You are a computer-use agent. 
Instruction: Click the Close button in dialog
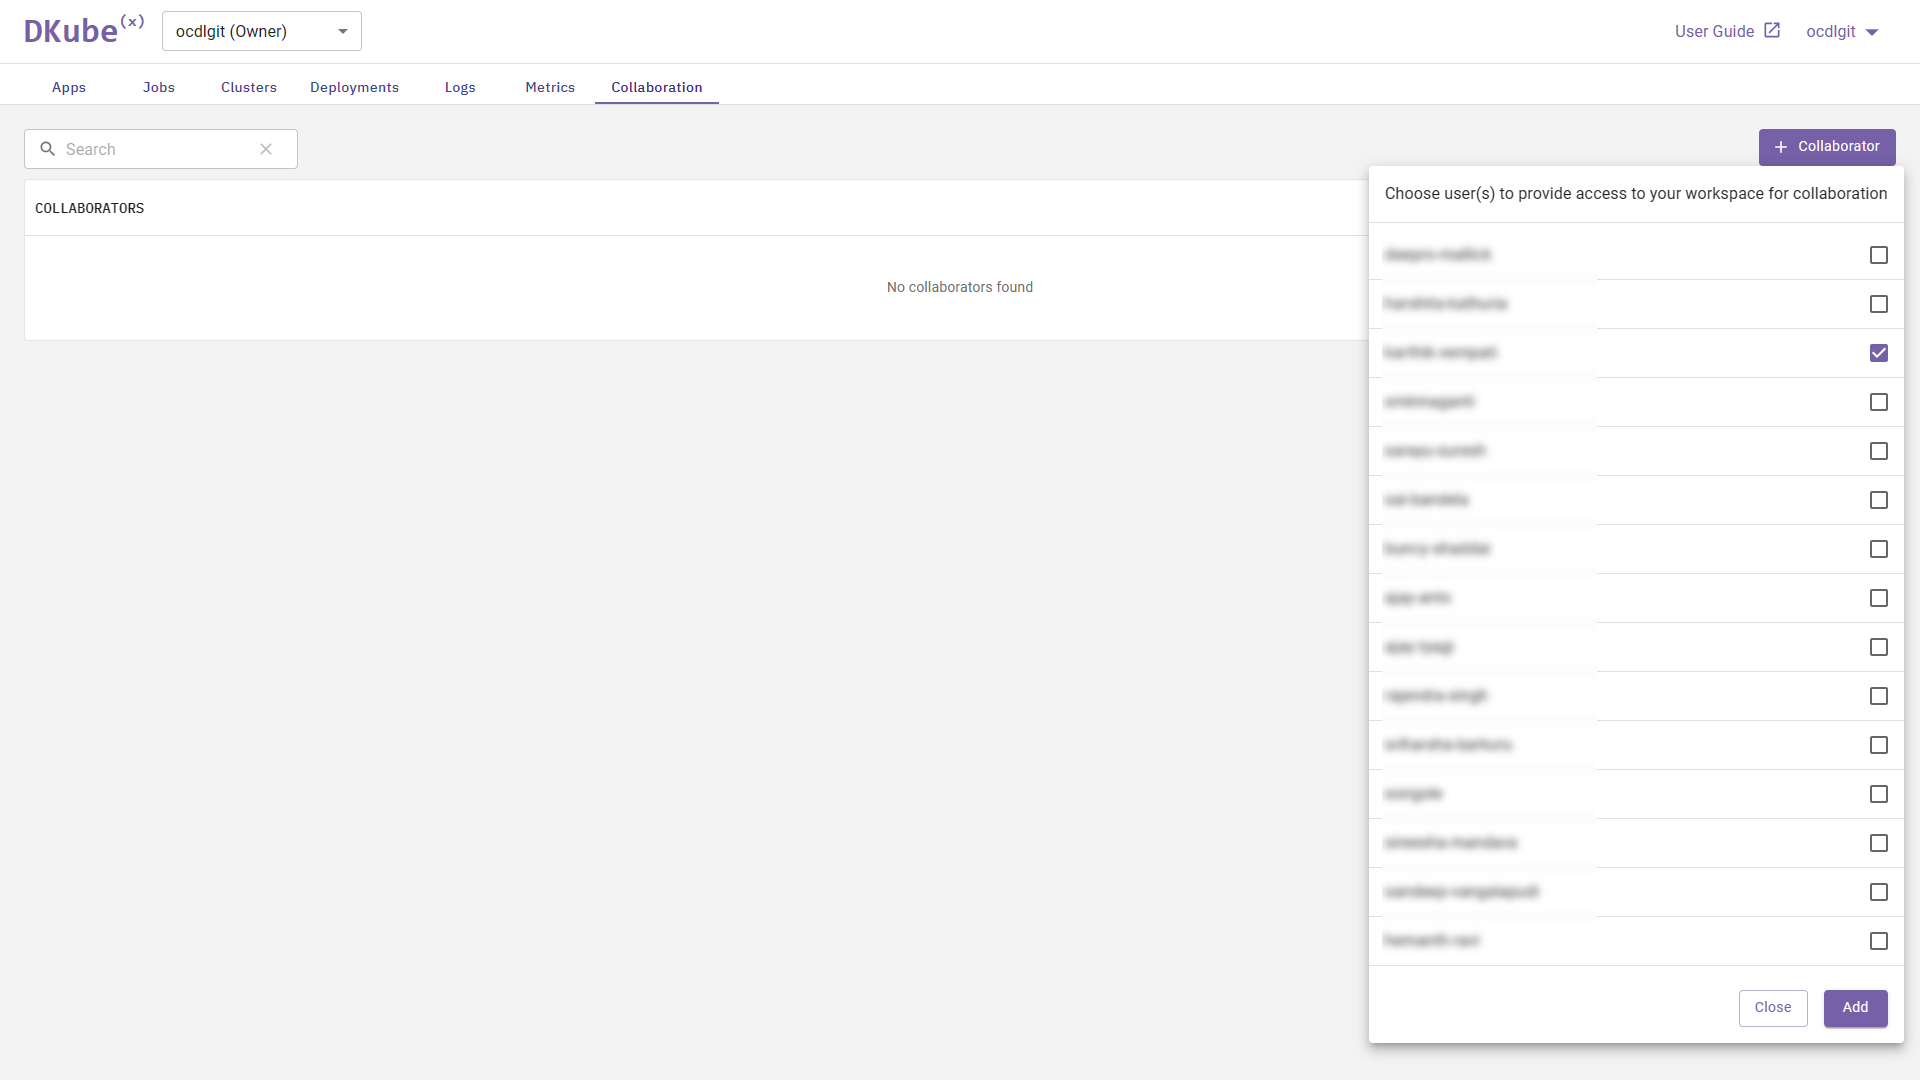[1772, 1007]
